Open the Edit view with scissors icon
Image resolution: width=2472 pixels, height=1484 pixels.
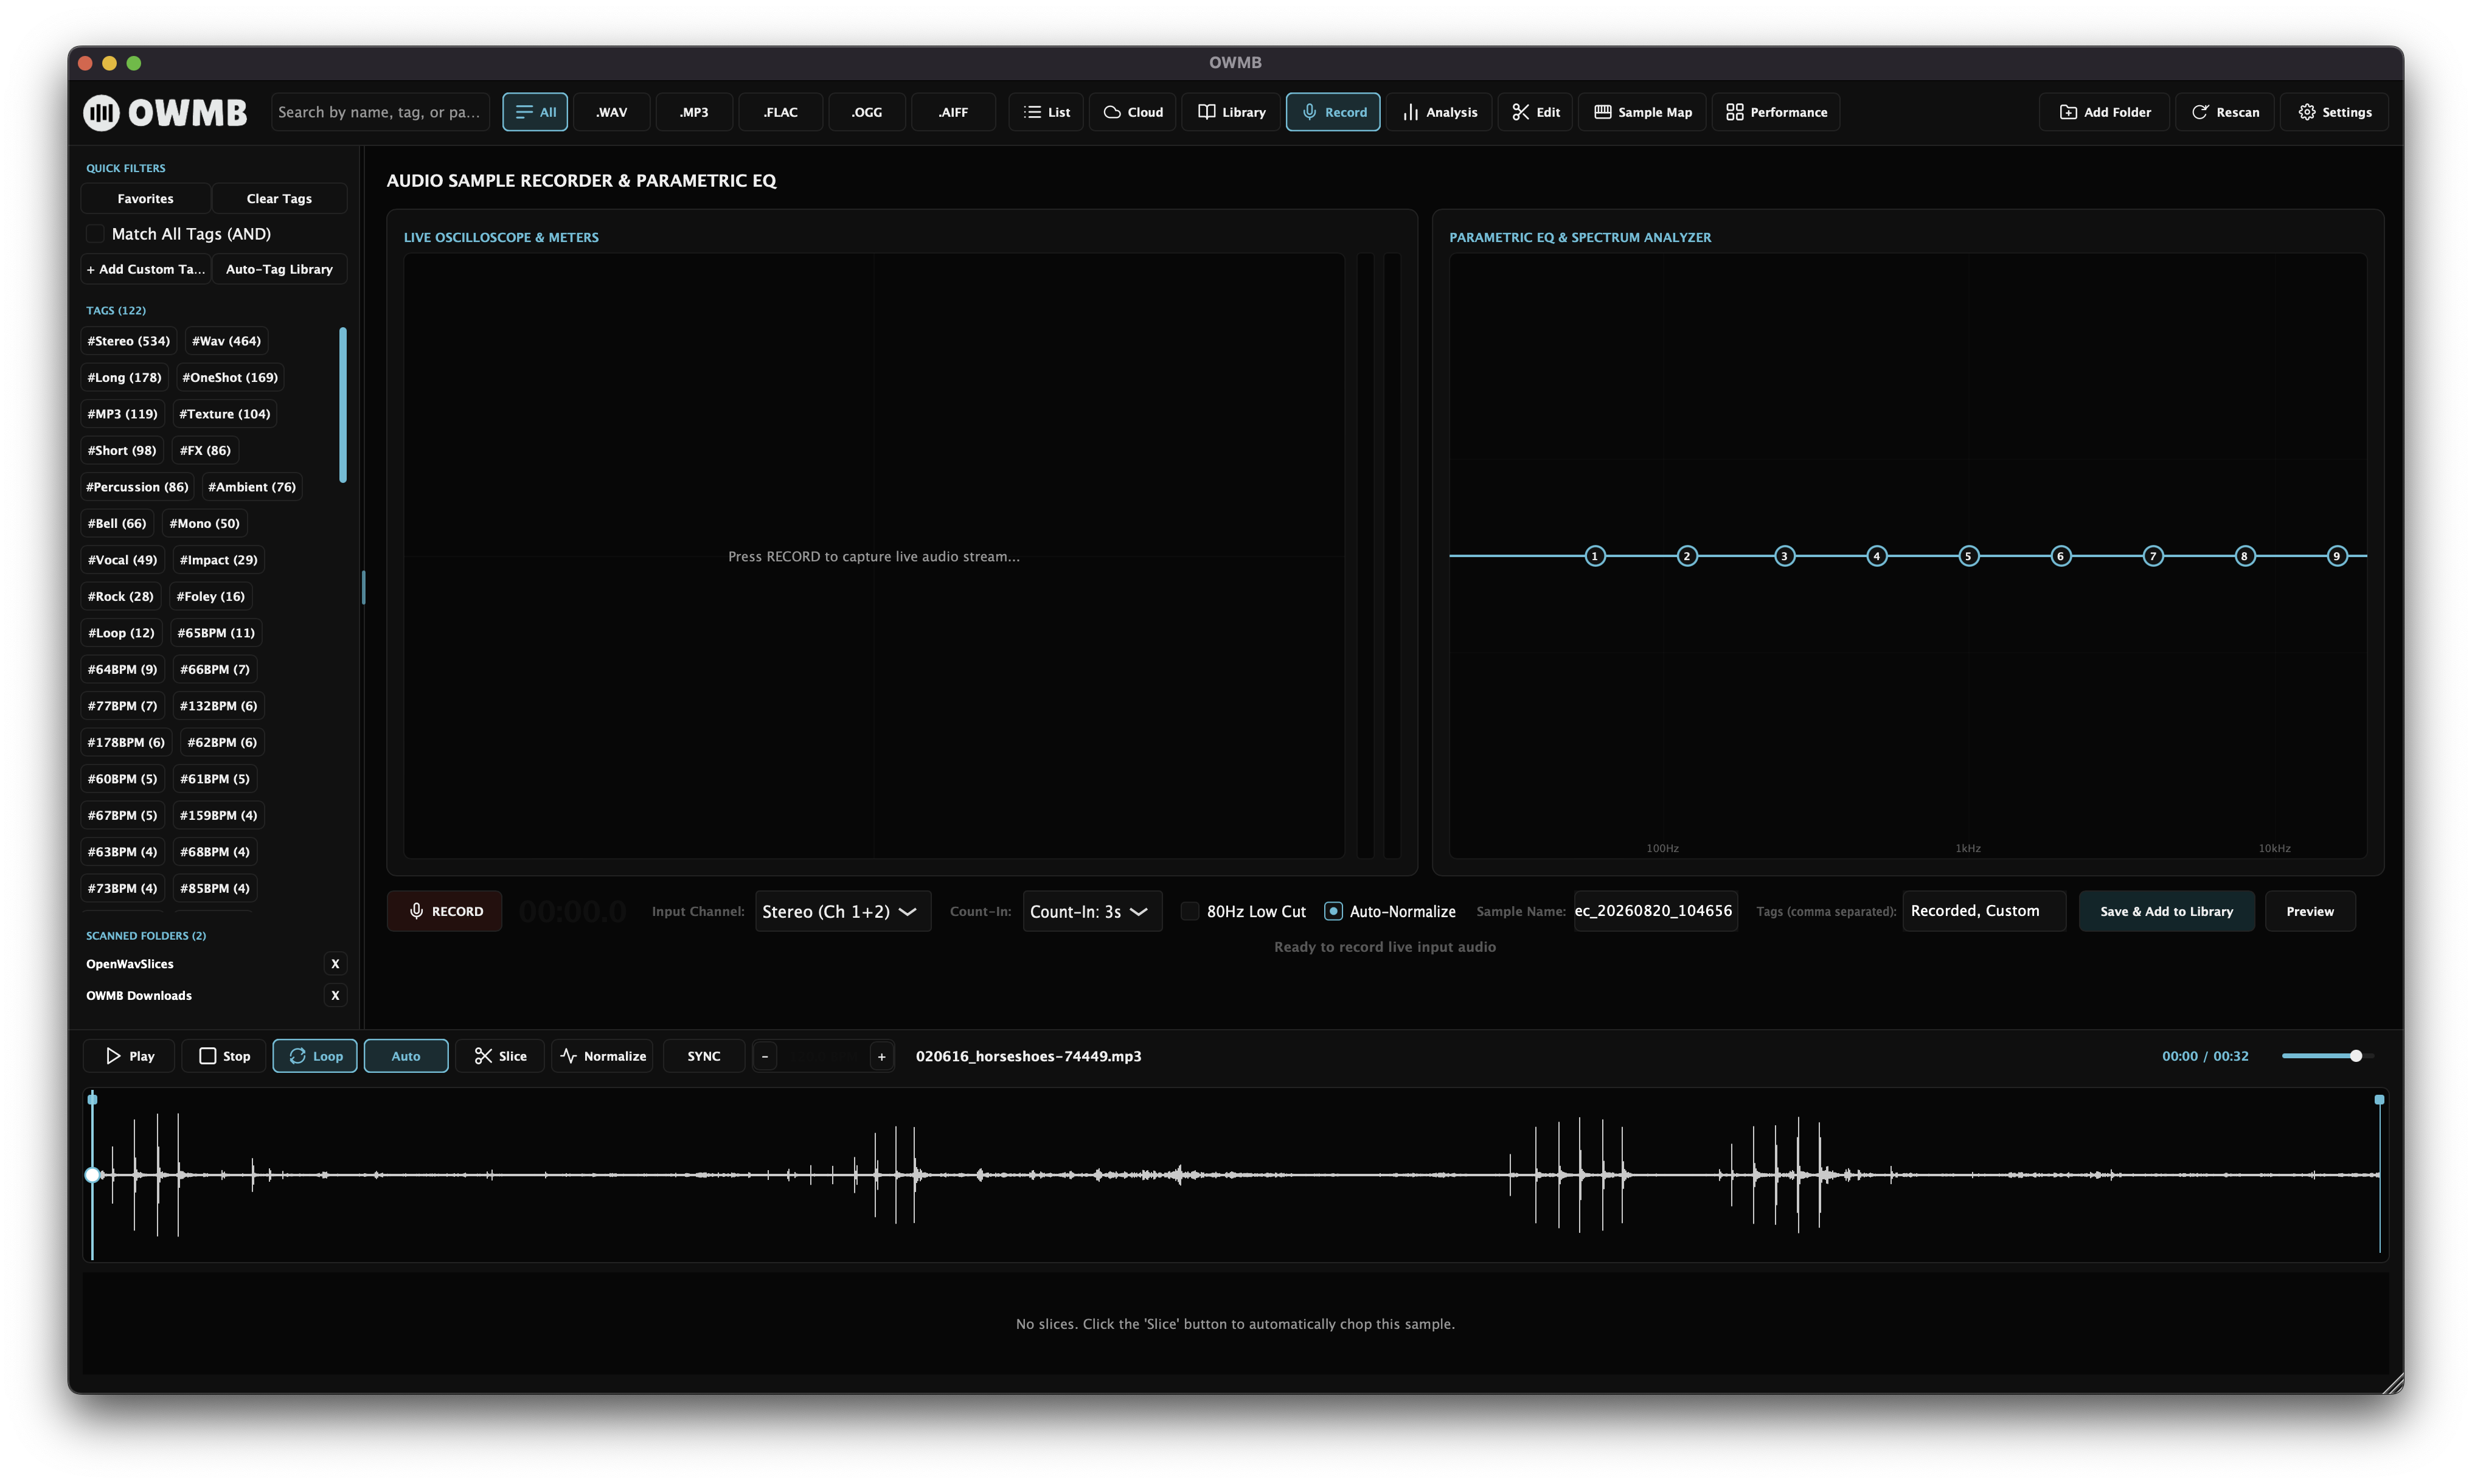pyautogui.click(x=1535, y=112)
